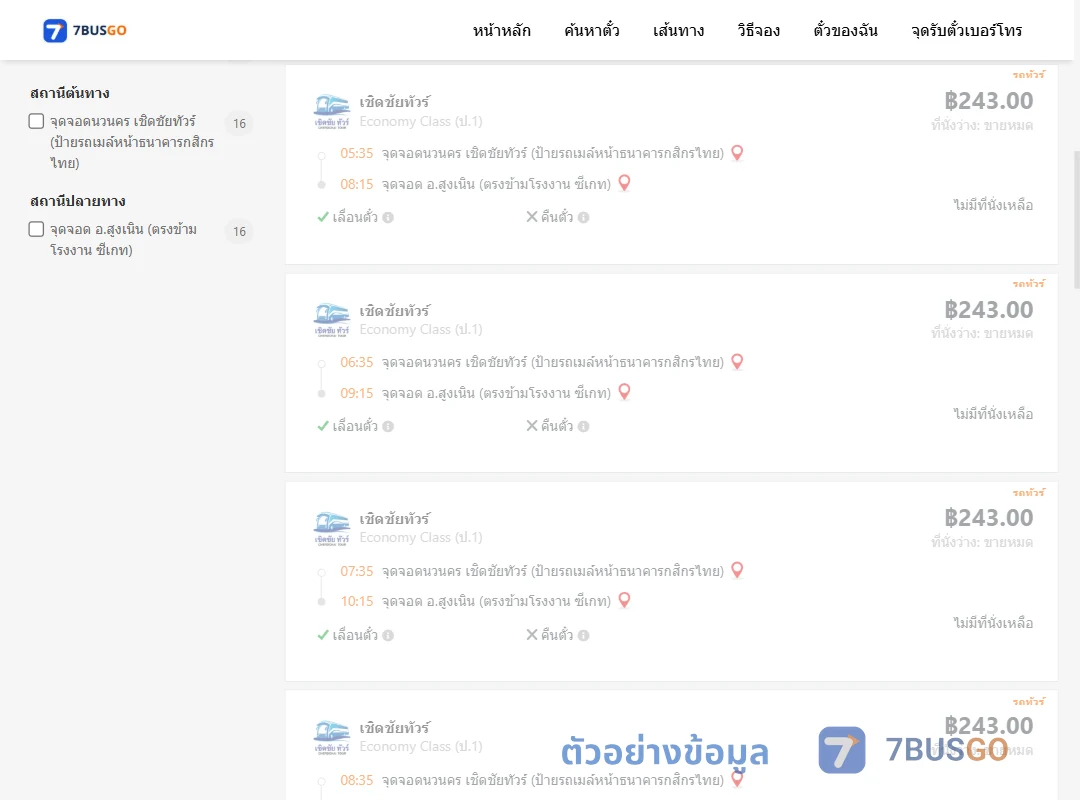Go to หน้าหลัก menu
Screen dimensions: 1080x800
pyautogui.click(x=501, y=30)
